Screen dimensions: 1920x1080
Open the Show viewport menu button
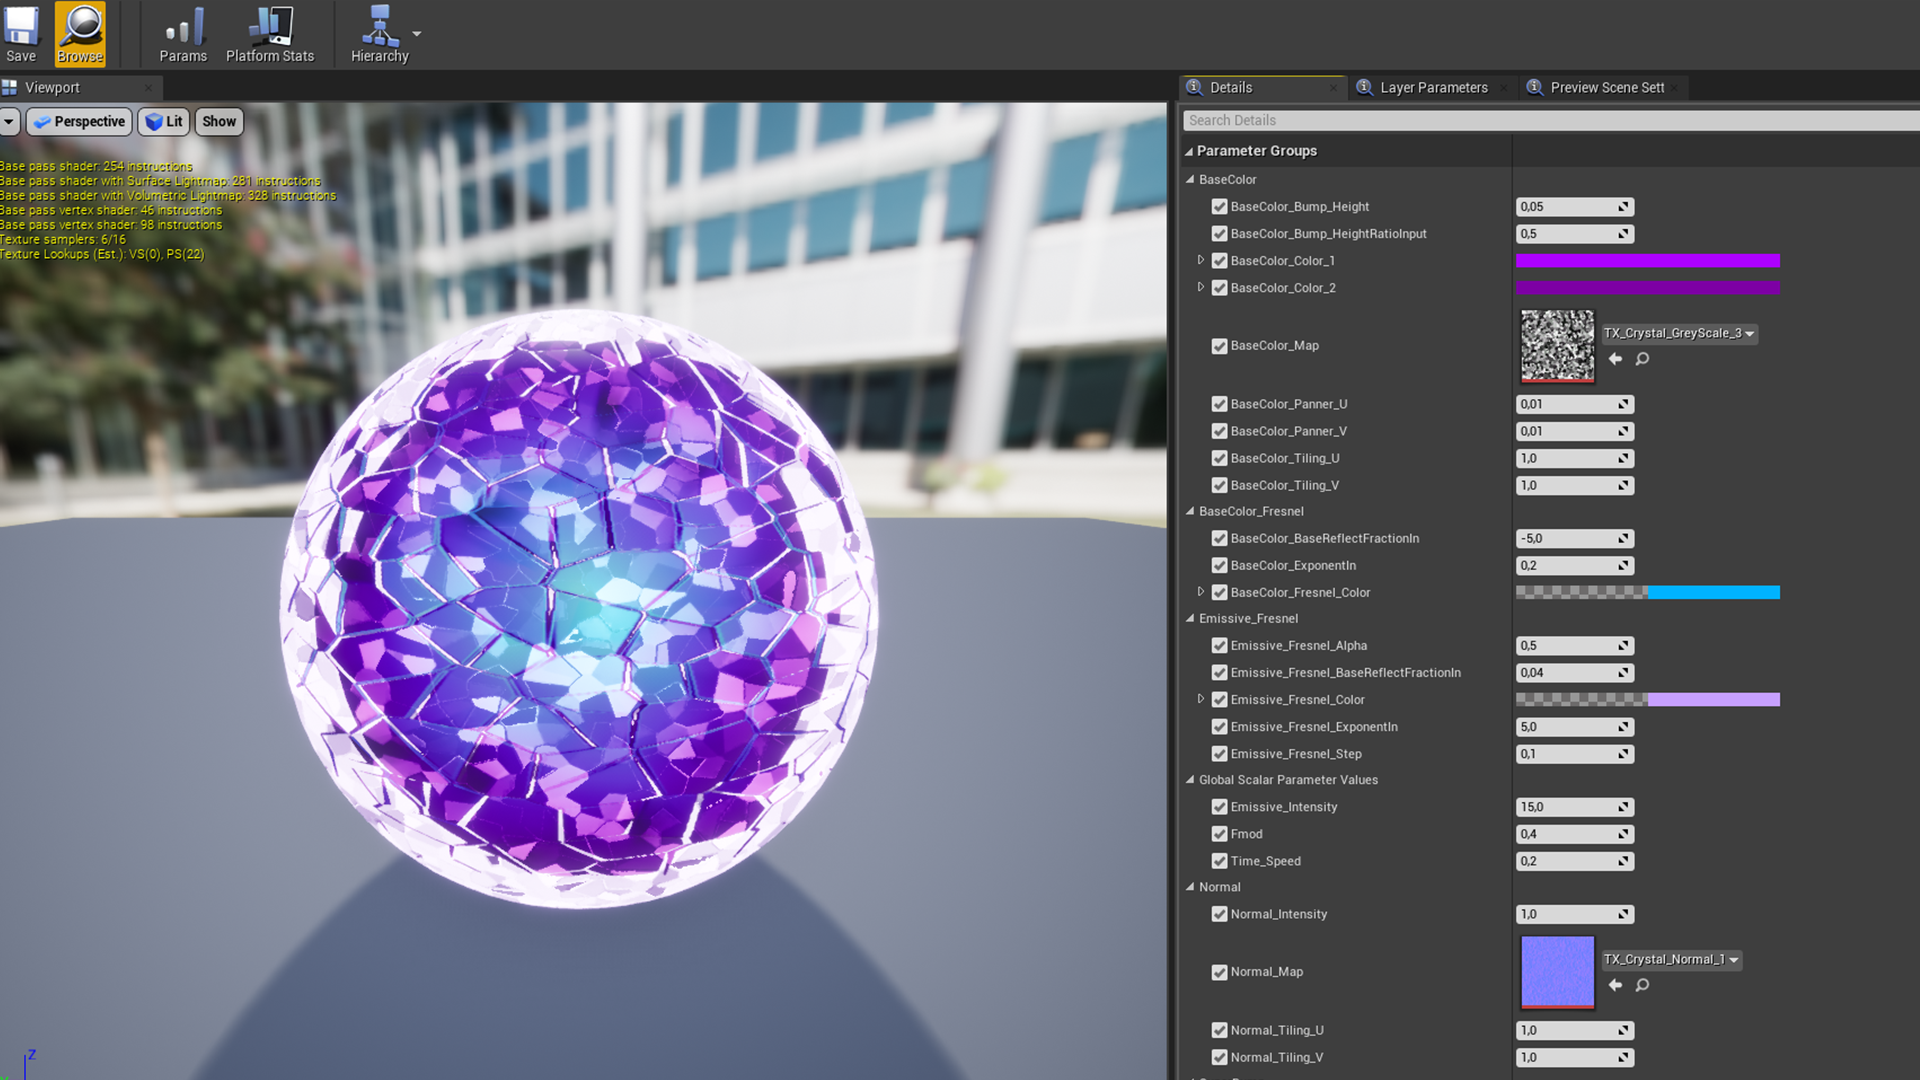pos(219,122)
